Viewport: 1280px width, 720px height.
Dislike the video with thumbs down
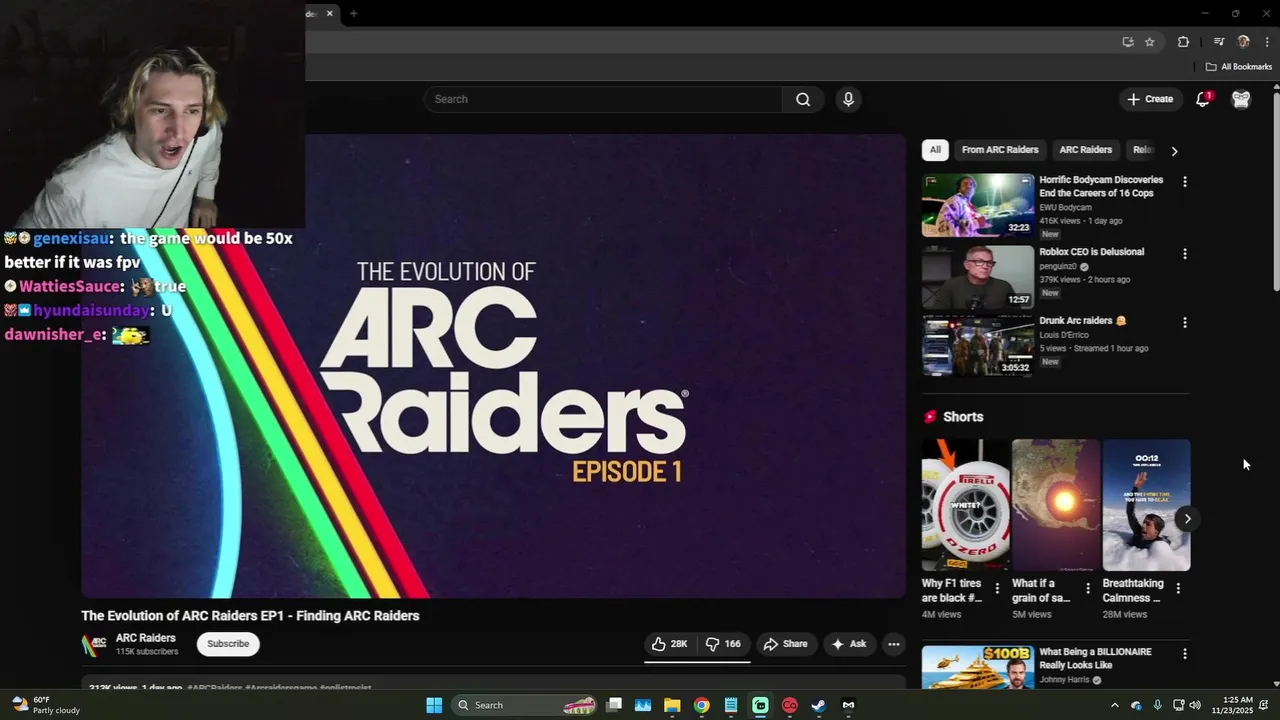[723, 644]
